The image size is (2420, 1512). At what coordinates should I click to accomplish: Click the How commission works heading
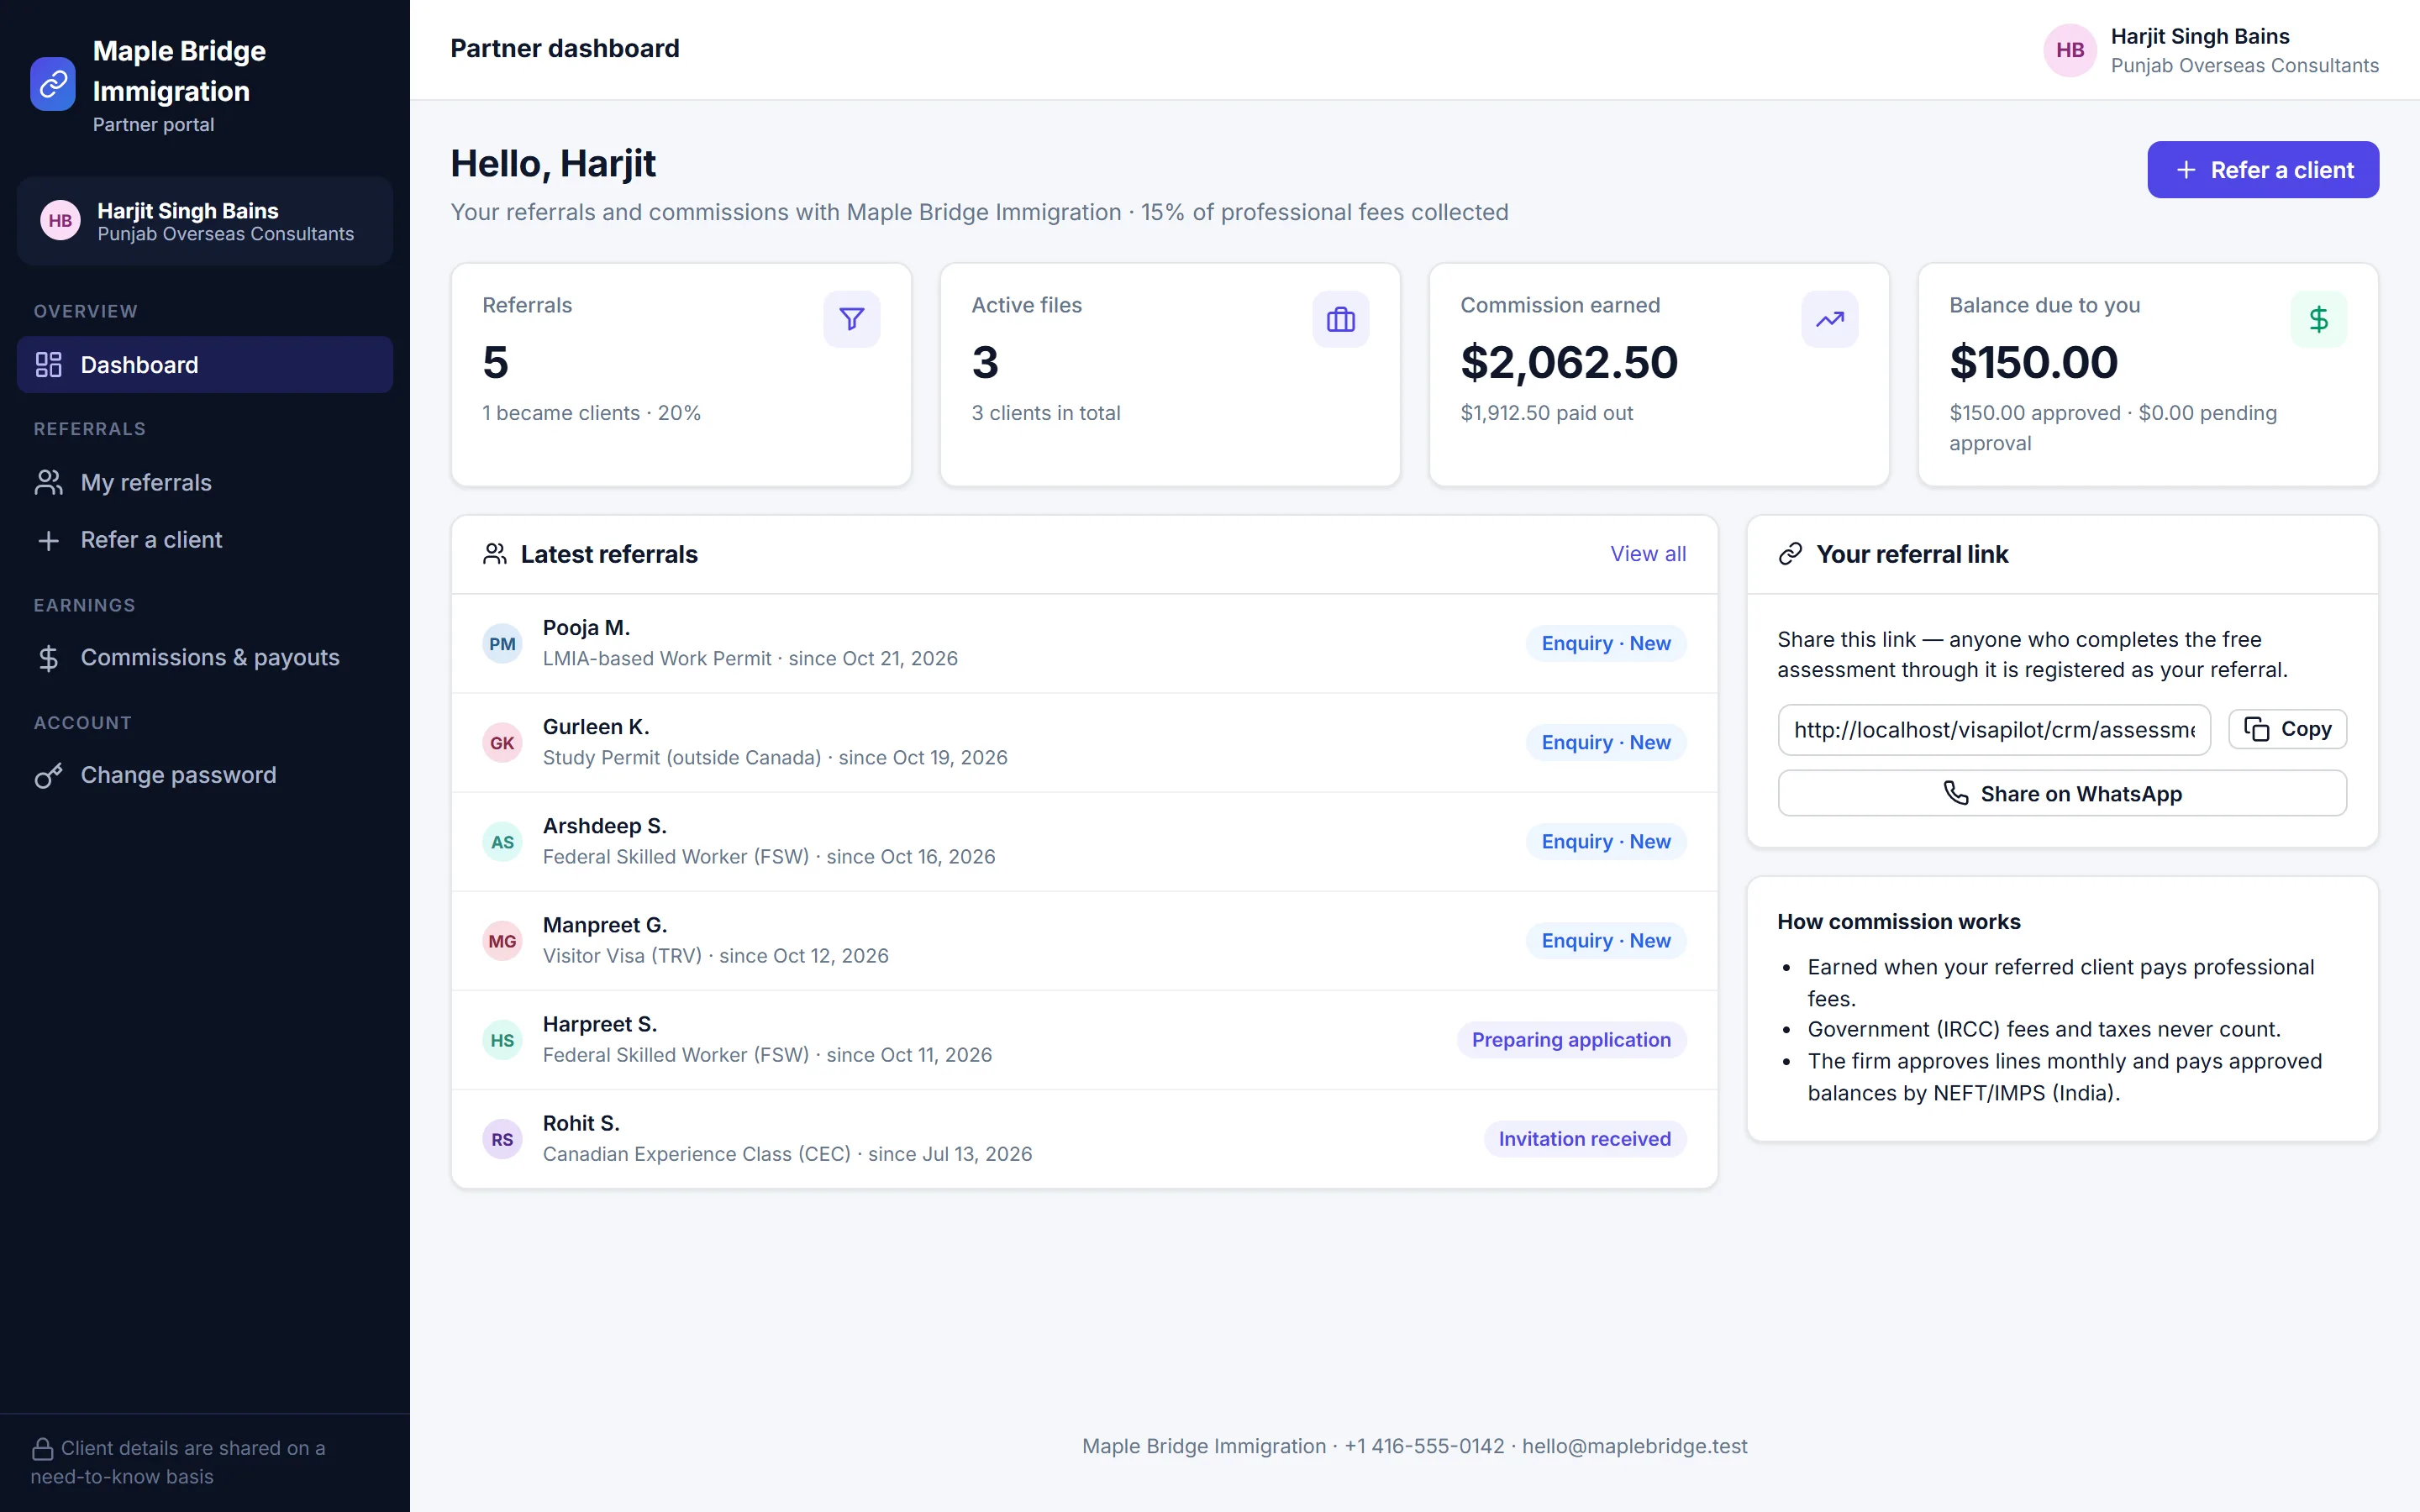1898,921
